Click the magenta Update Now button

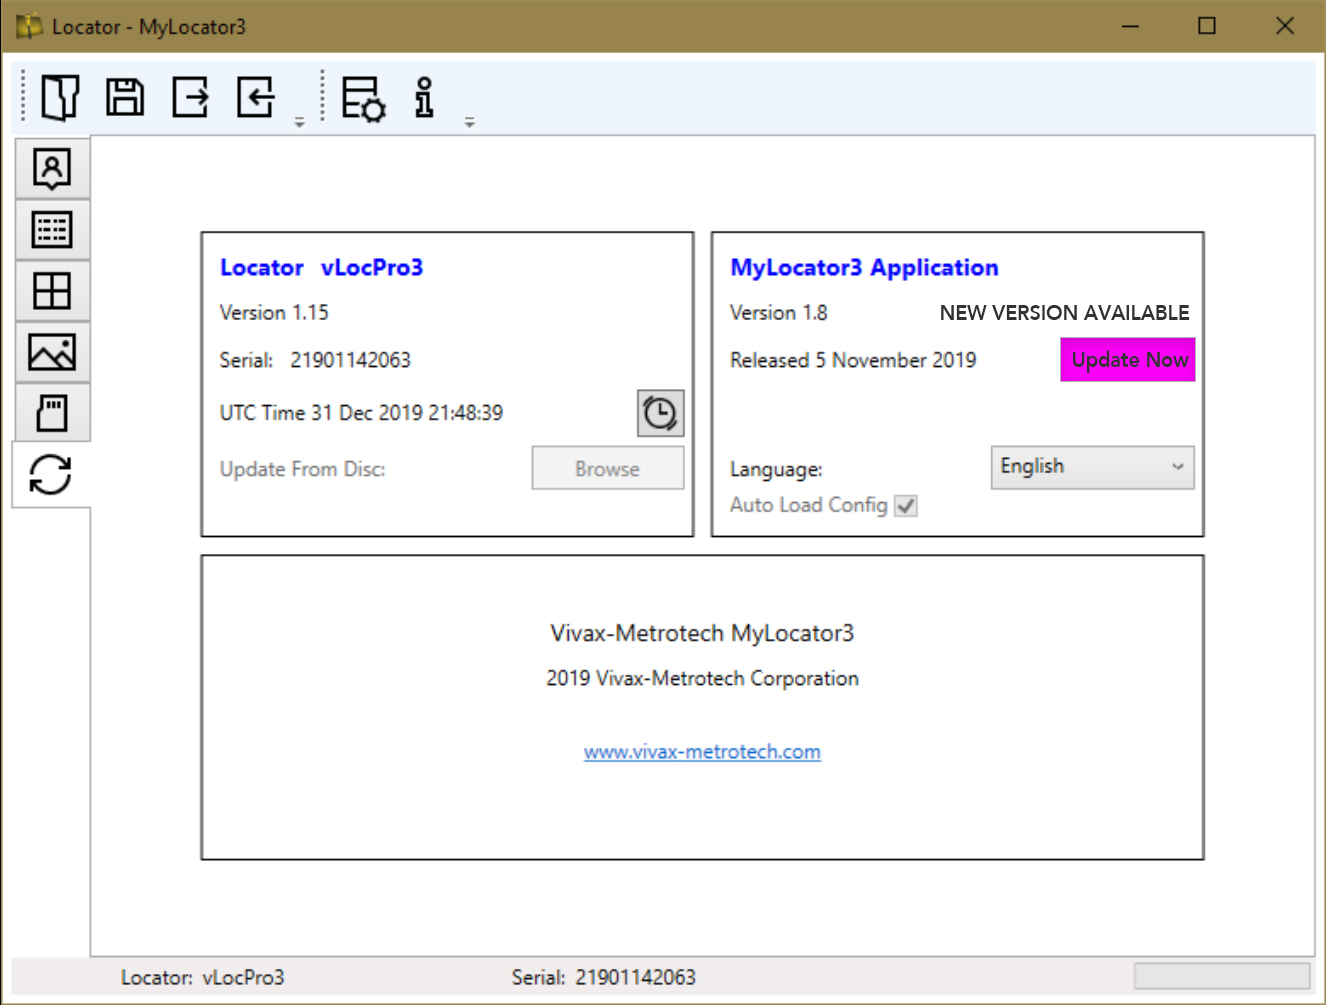coord(1128,360)
